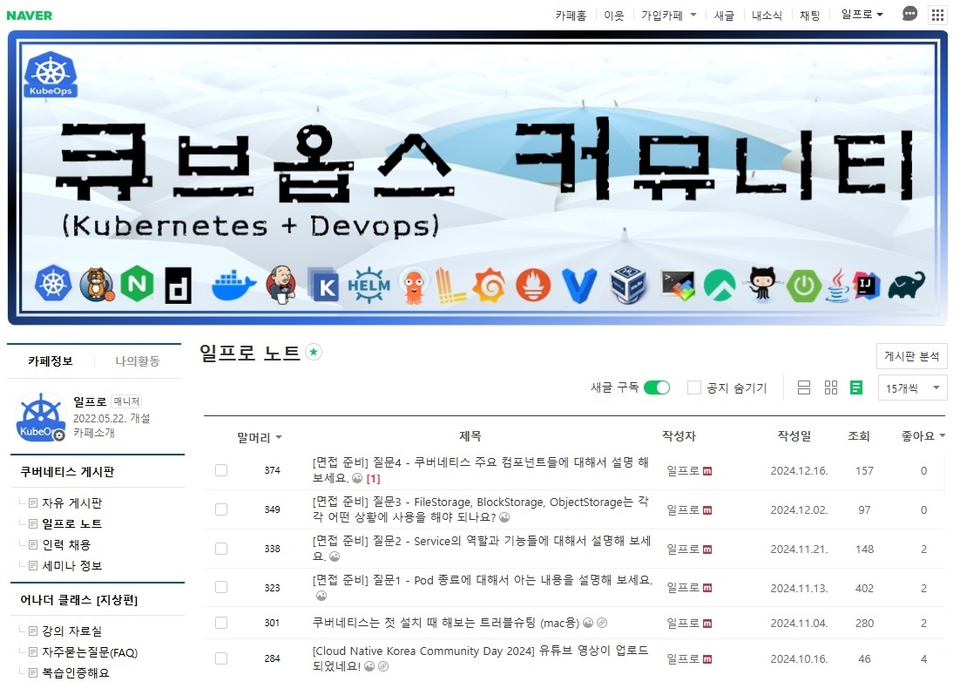Click the favorite star next to 일프로 노트
The height and width of the screenshot is (687, 960).
click(x=313, y=352)
